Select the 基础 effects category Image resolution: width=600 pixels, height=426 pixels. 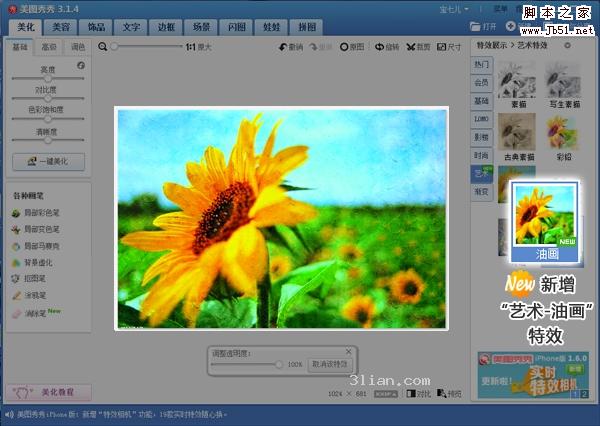[481, 101]
